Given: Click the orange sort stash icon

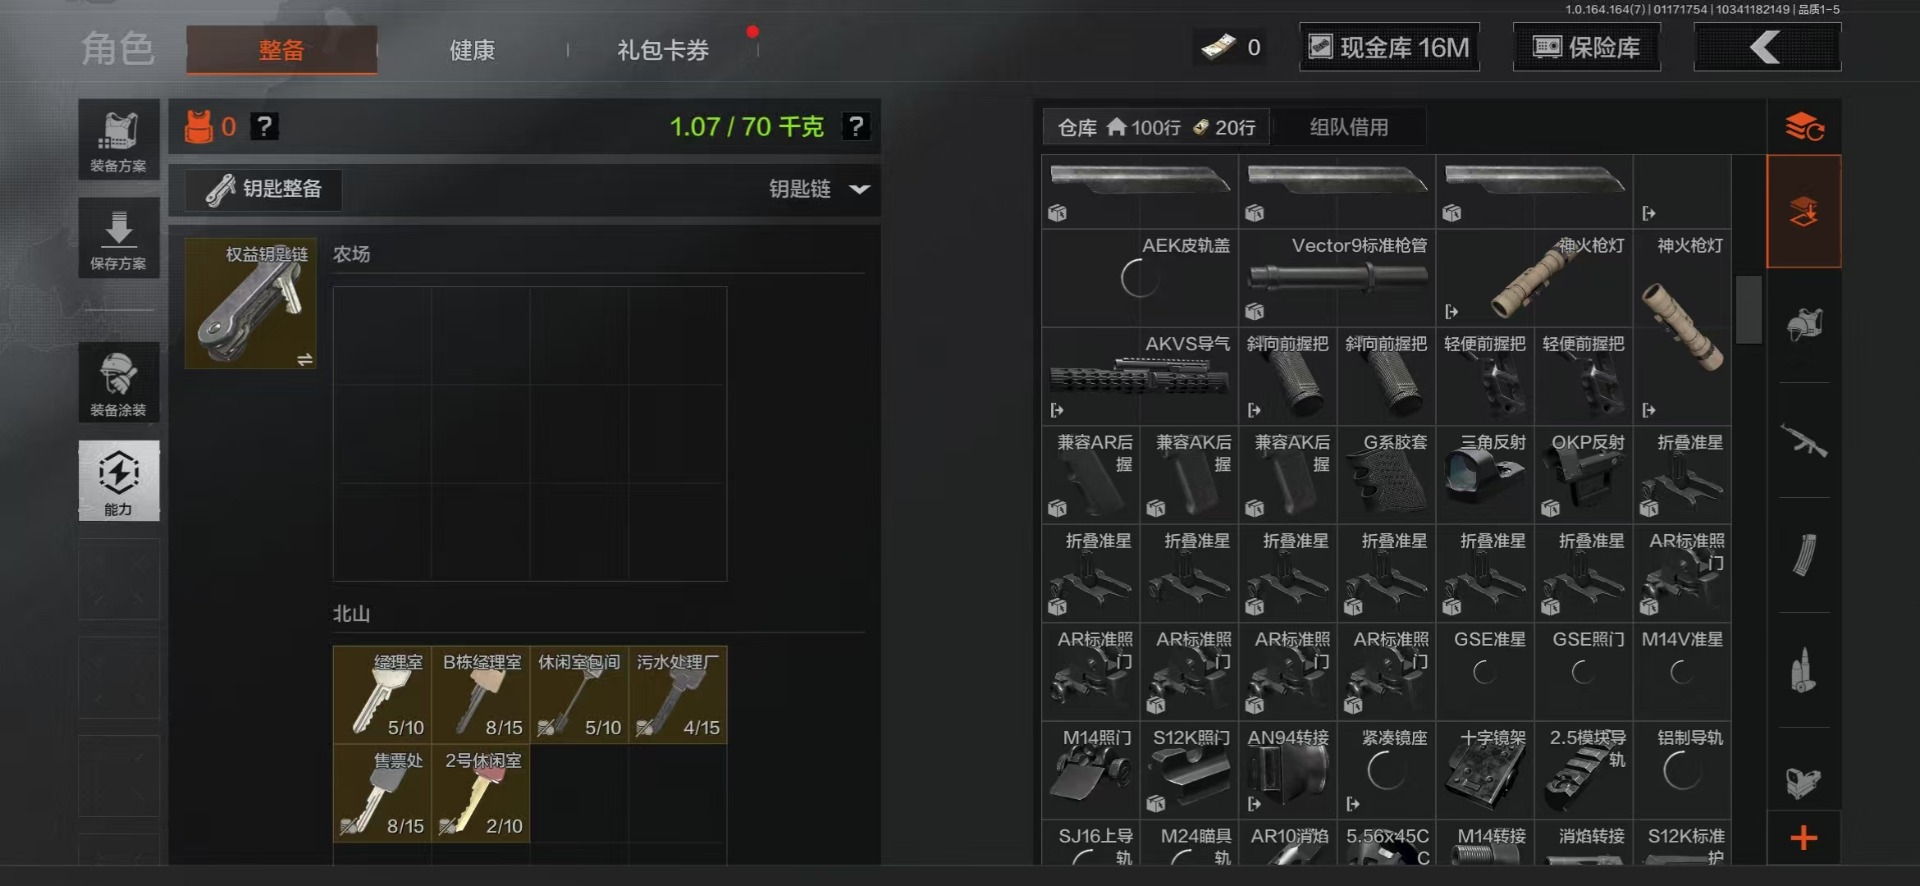Looking at the screenshot, I should (1804, 127).
